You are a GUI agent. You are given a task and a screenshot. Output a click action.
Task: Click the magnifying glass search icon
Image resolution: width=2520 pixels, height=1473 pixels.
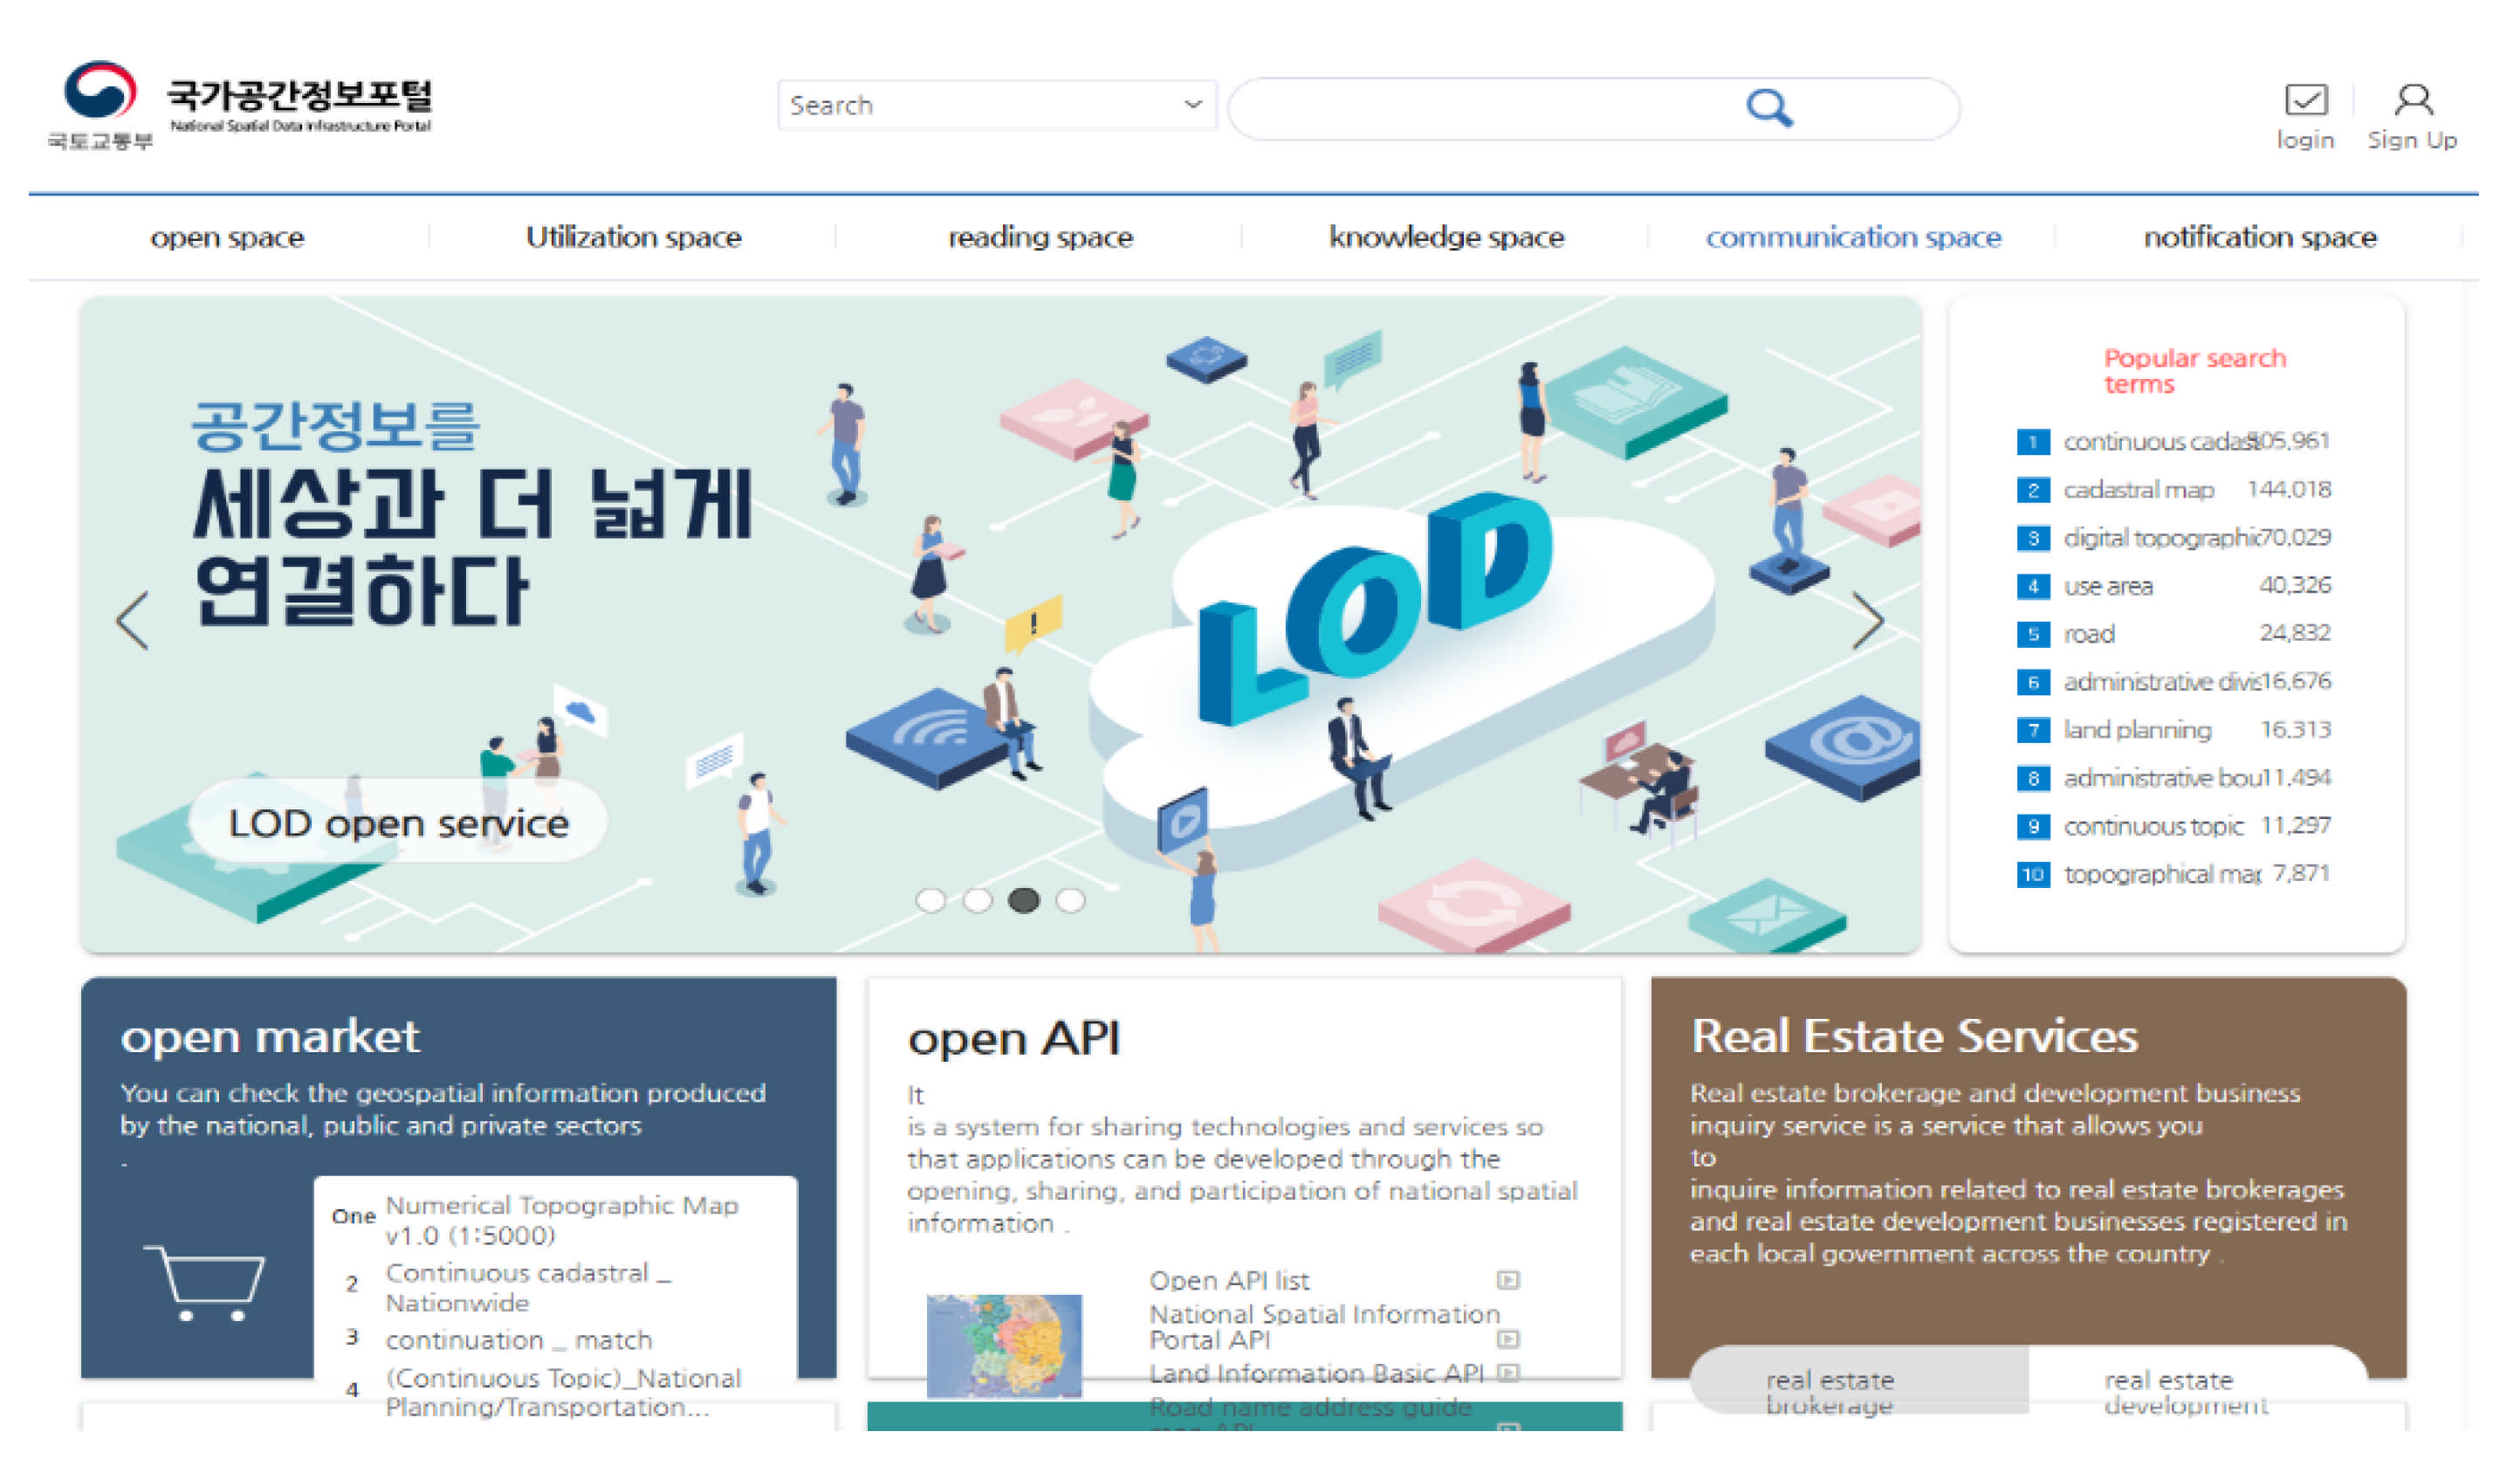pyautogui.click(x=1768, y=107)
